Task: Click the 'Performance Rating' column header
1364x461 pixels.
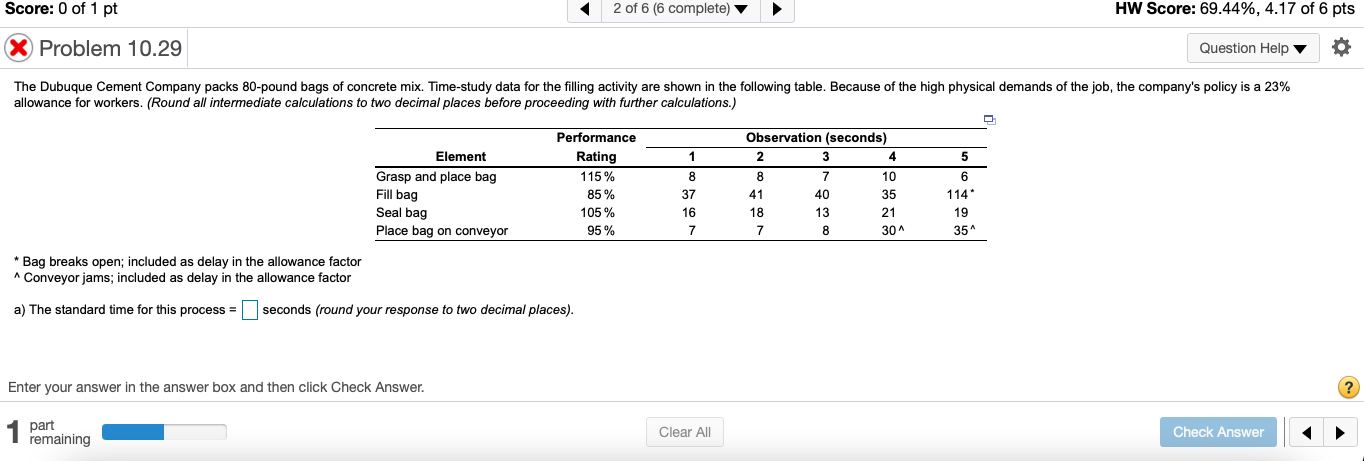Action: click(x=596, y=147)
